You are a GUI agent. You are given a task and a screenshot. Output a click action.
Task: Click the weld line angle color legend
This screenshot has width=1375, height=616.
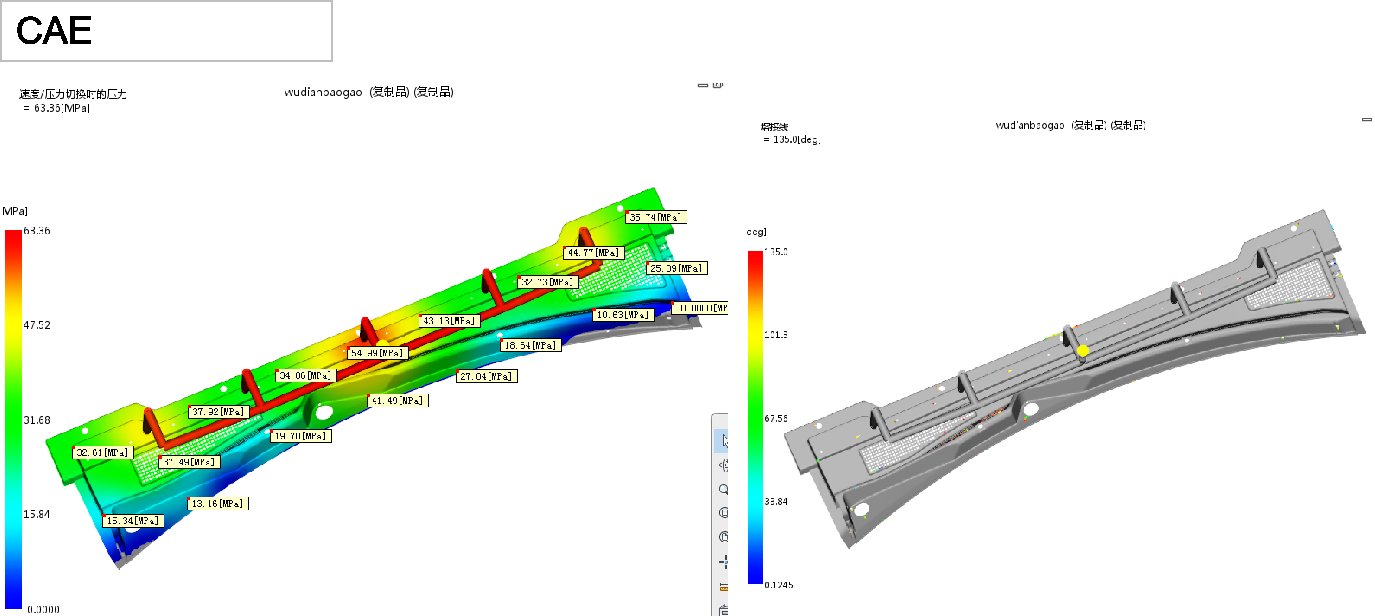click(x=756, y=417)
